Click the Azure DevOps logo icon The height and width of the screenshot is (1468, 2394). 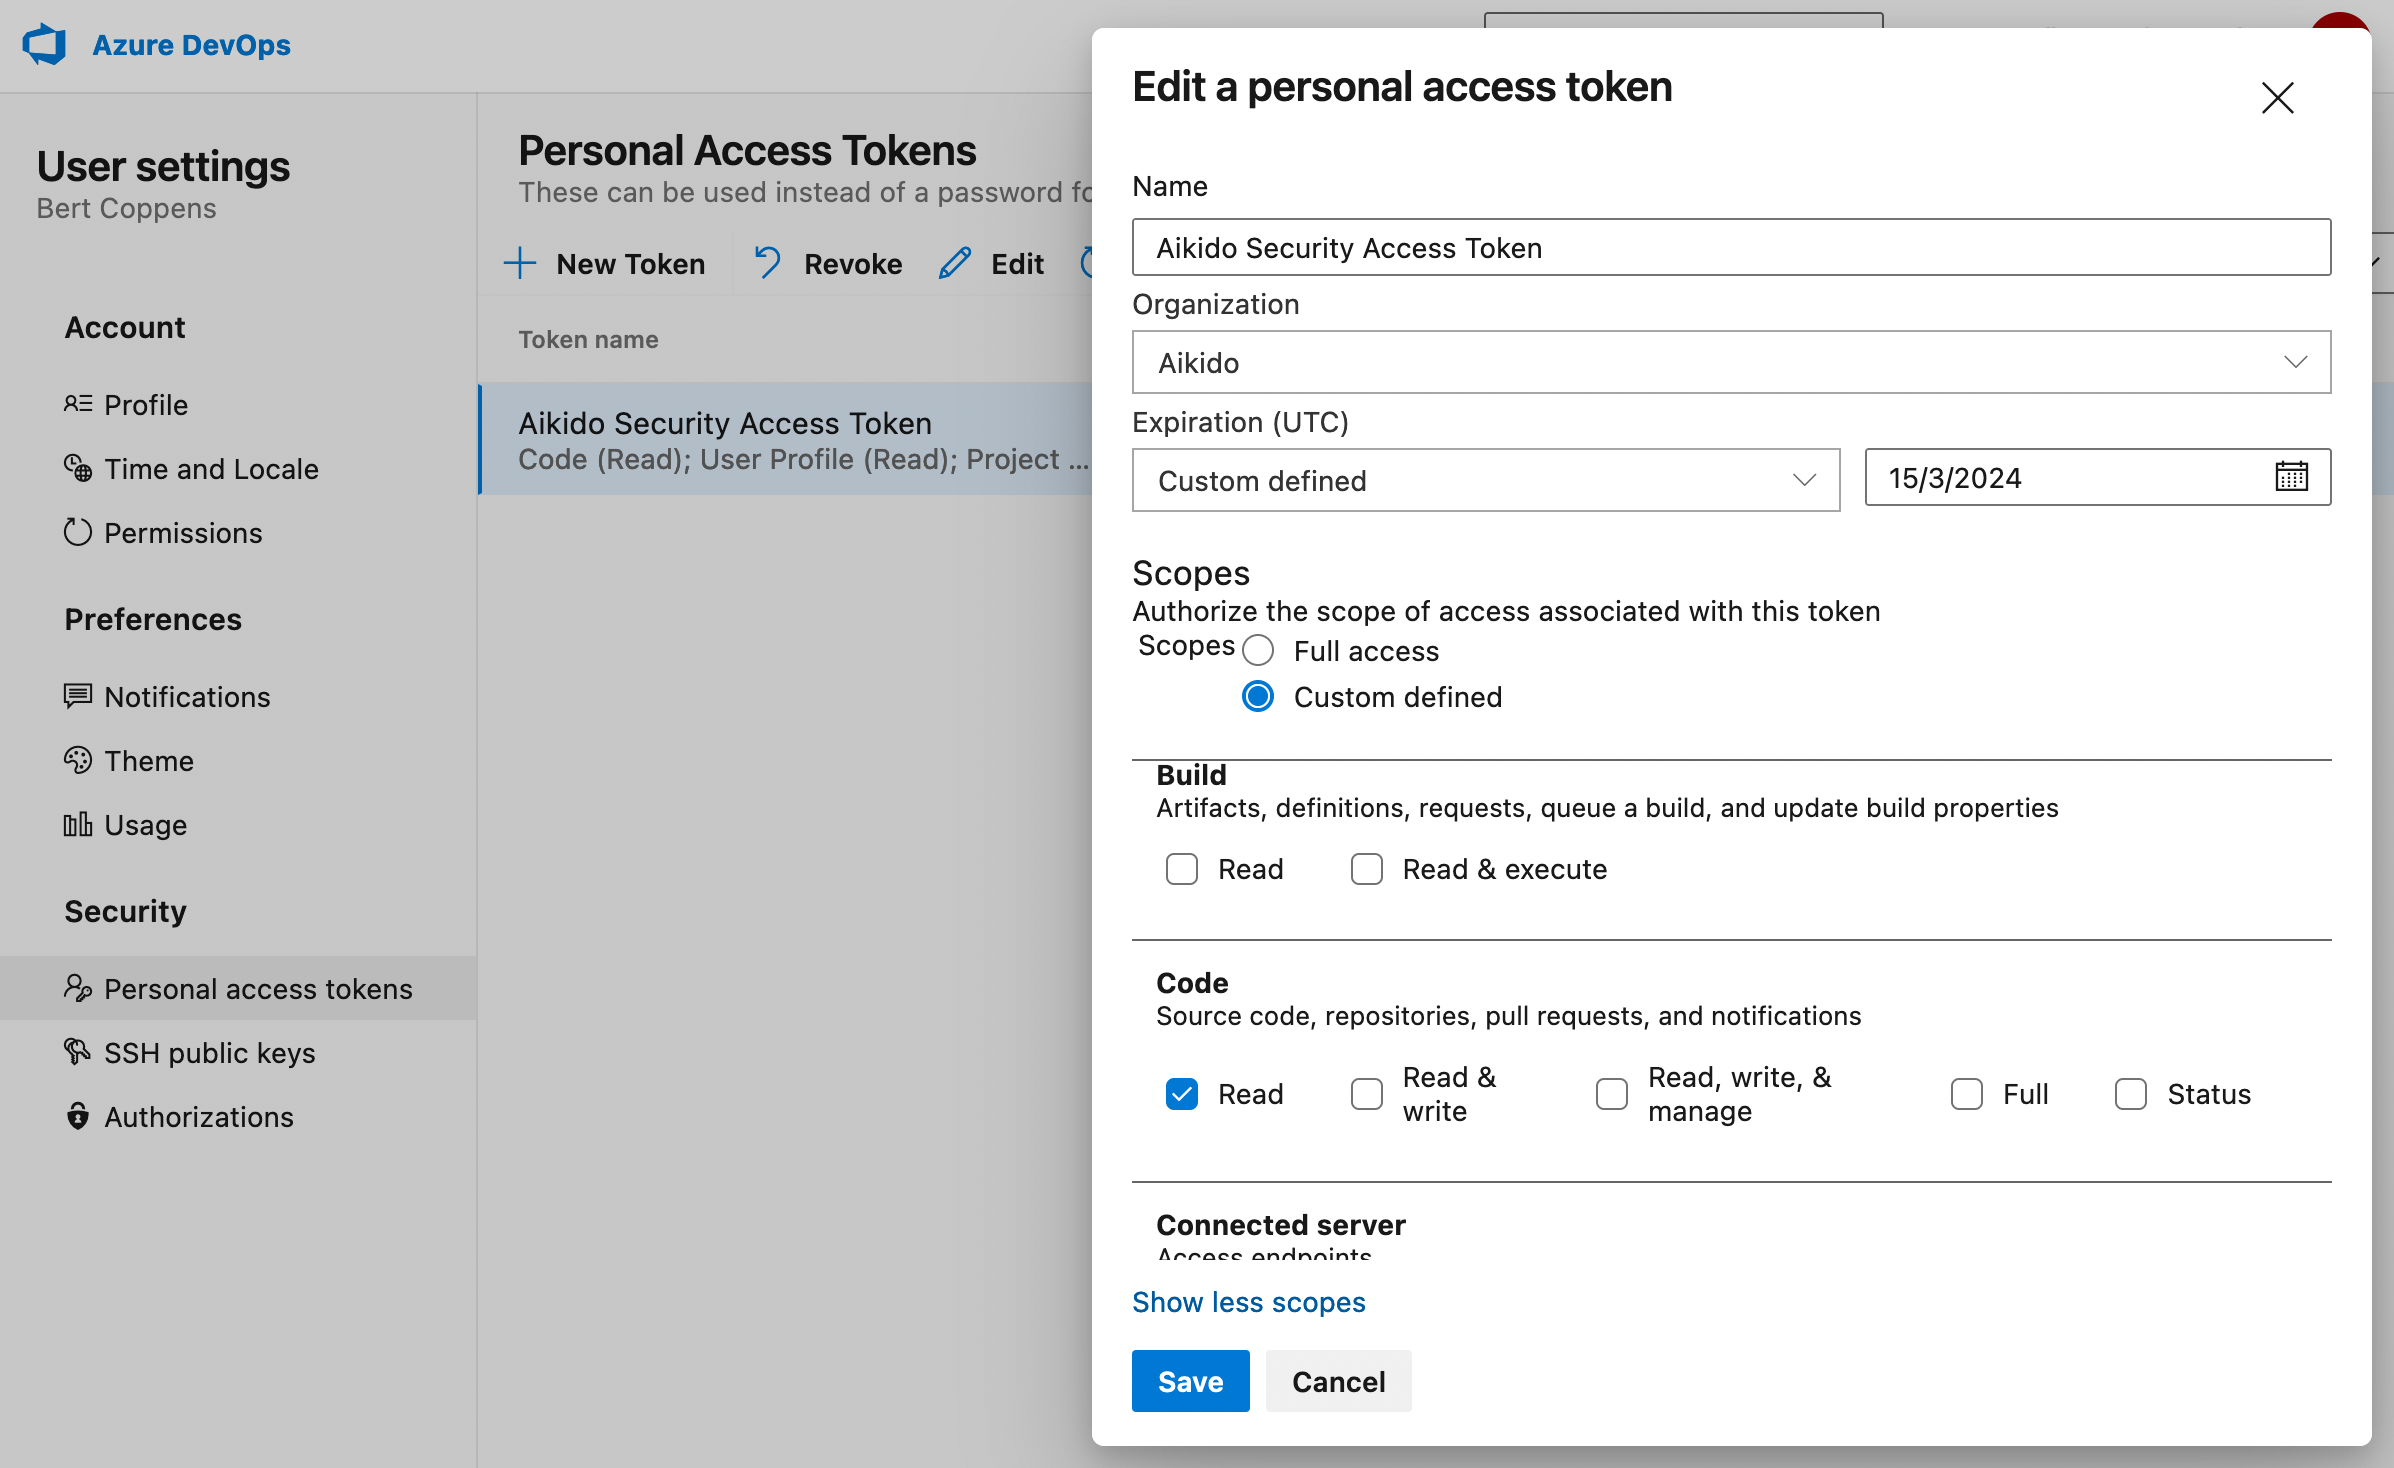(x=45, y=45)
